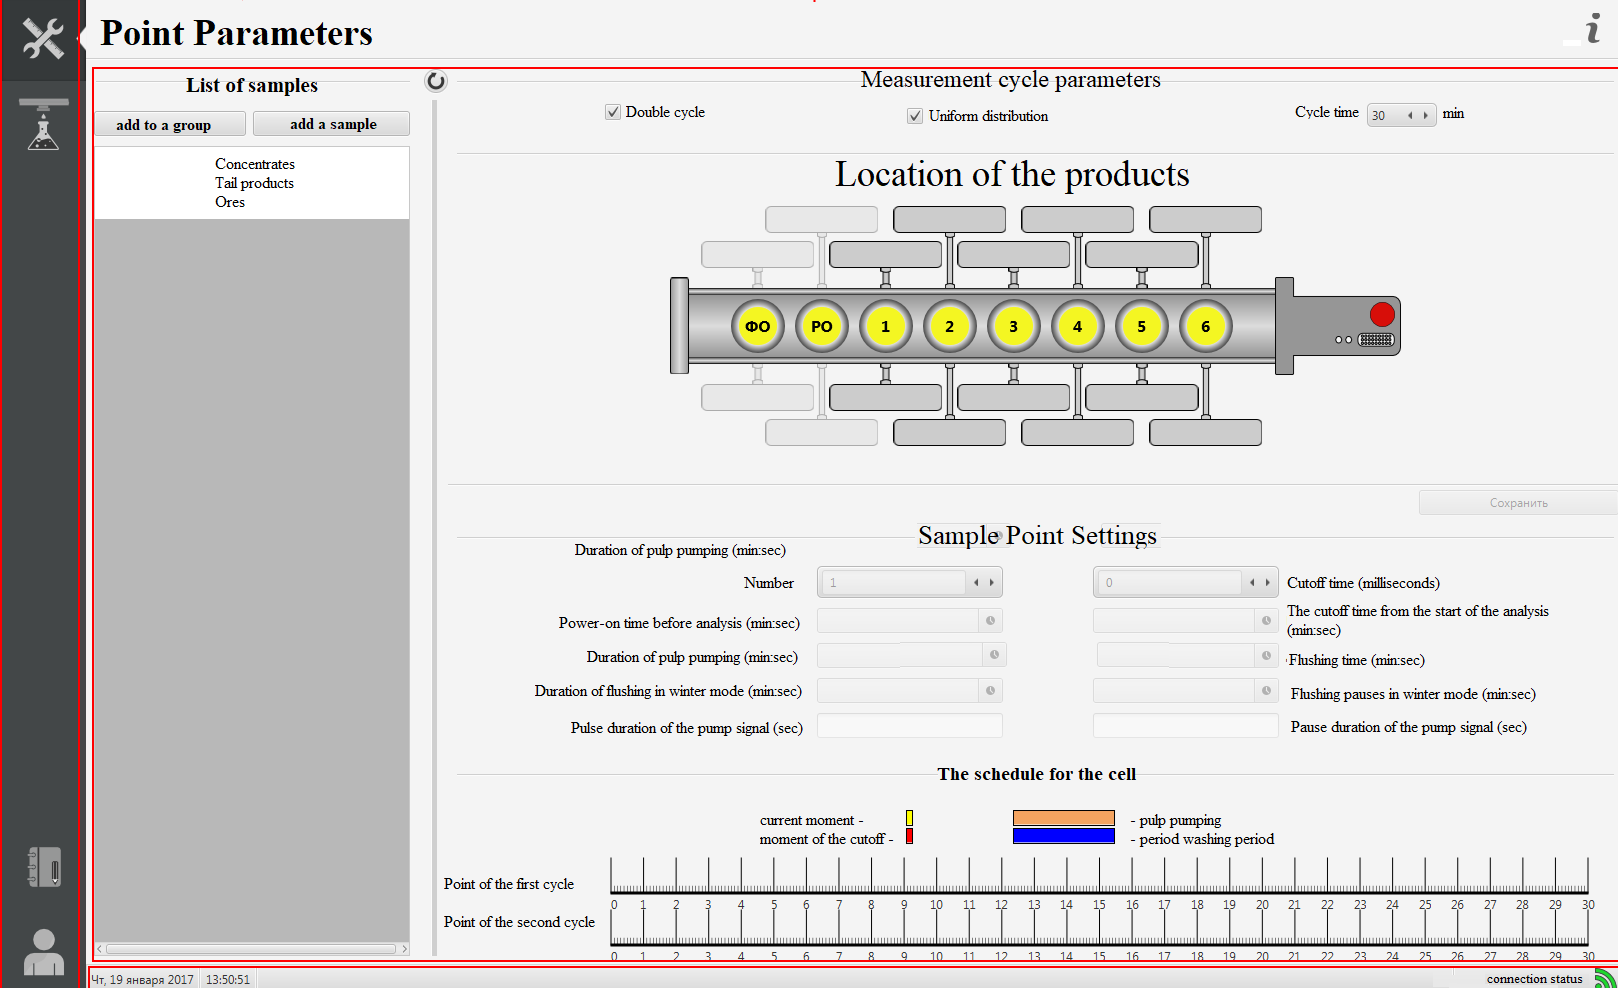Open the tools wrench and screwdriver icon

43,38
